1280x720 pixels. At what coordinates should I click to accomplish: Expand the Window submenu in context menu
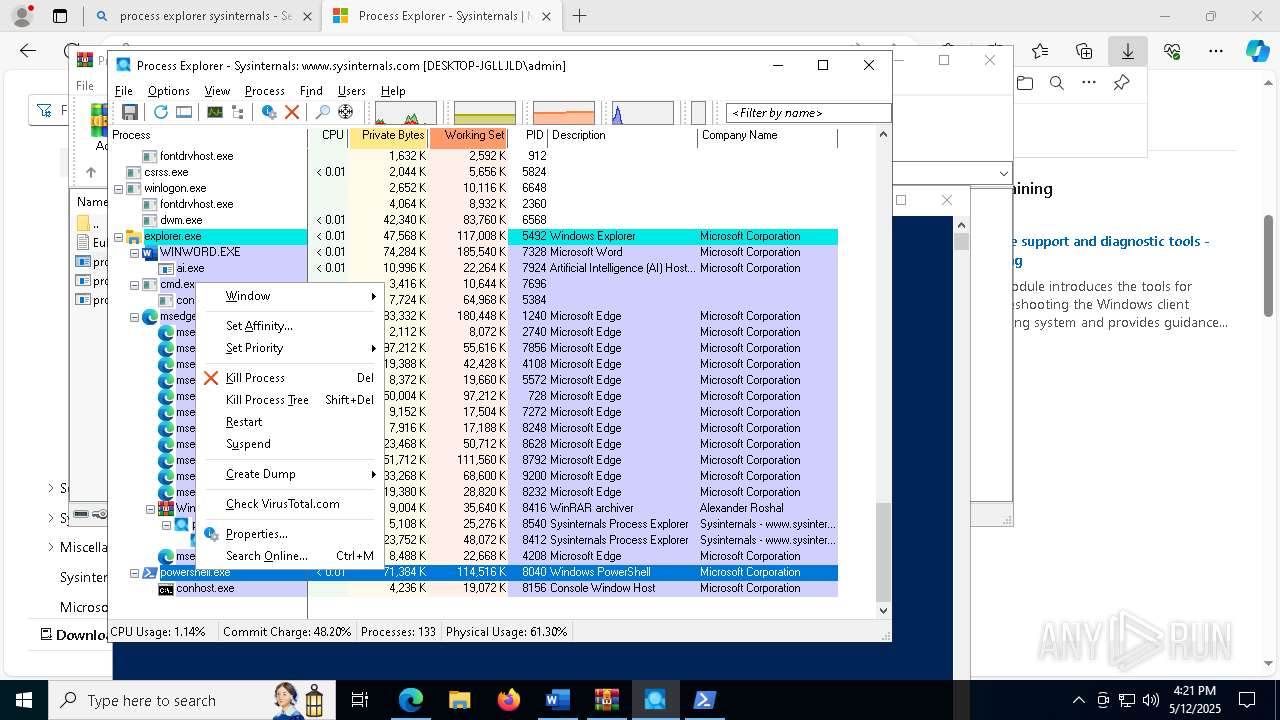tap(290, 296)
